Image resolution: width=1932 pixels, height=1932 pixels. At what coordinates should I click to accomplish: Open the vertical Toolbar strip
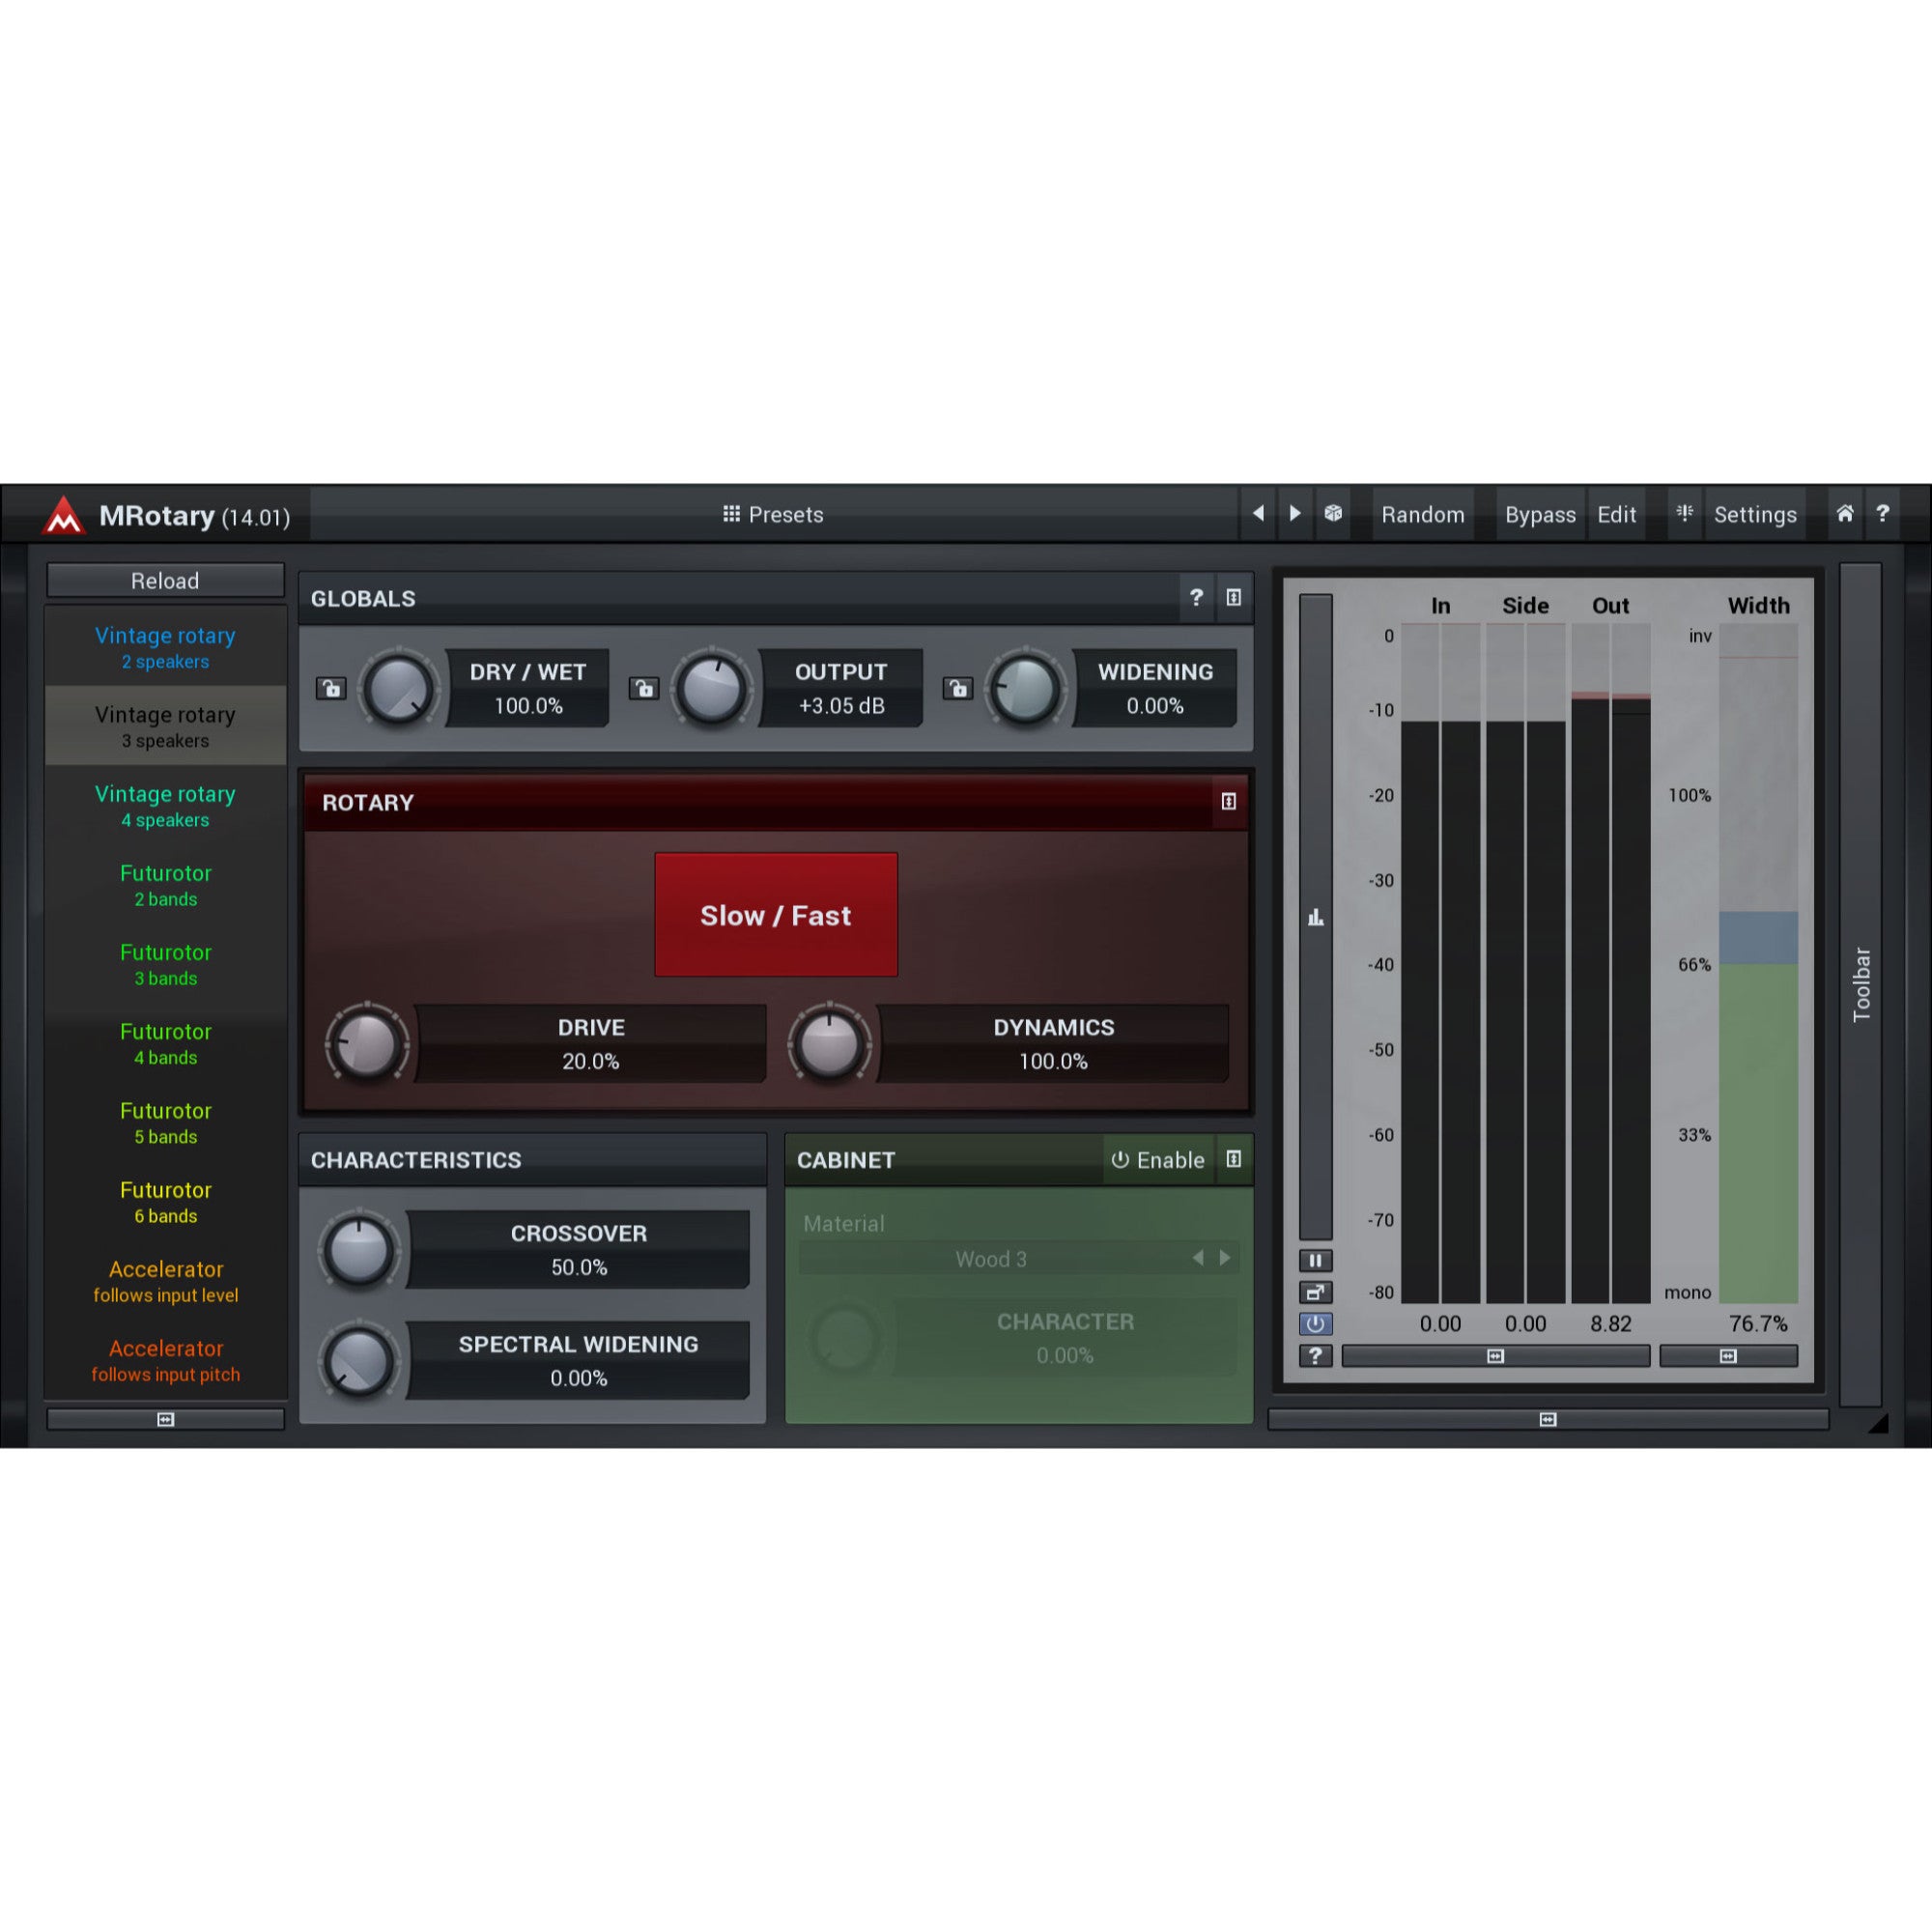click(x=1861, y=985)
